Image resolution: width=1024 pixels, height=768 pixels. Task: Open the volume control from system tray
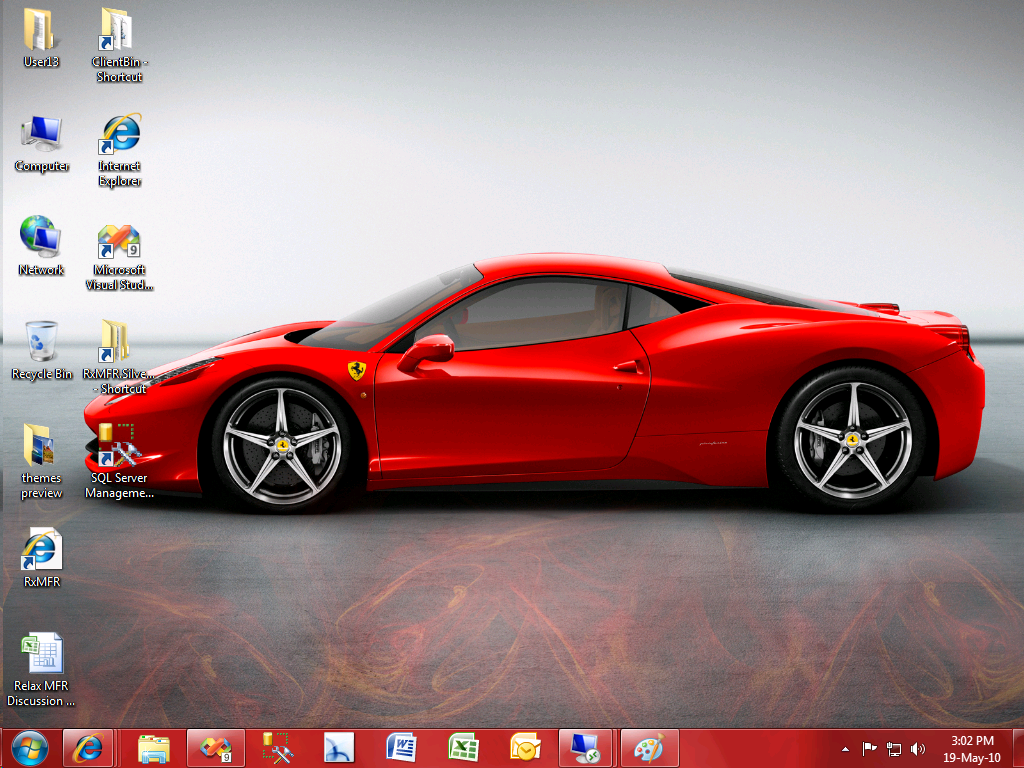(917, 747)
